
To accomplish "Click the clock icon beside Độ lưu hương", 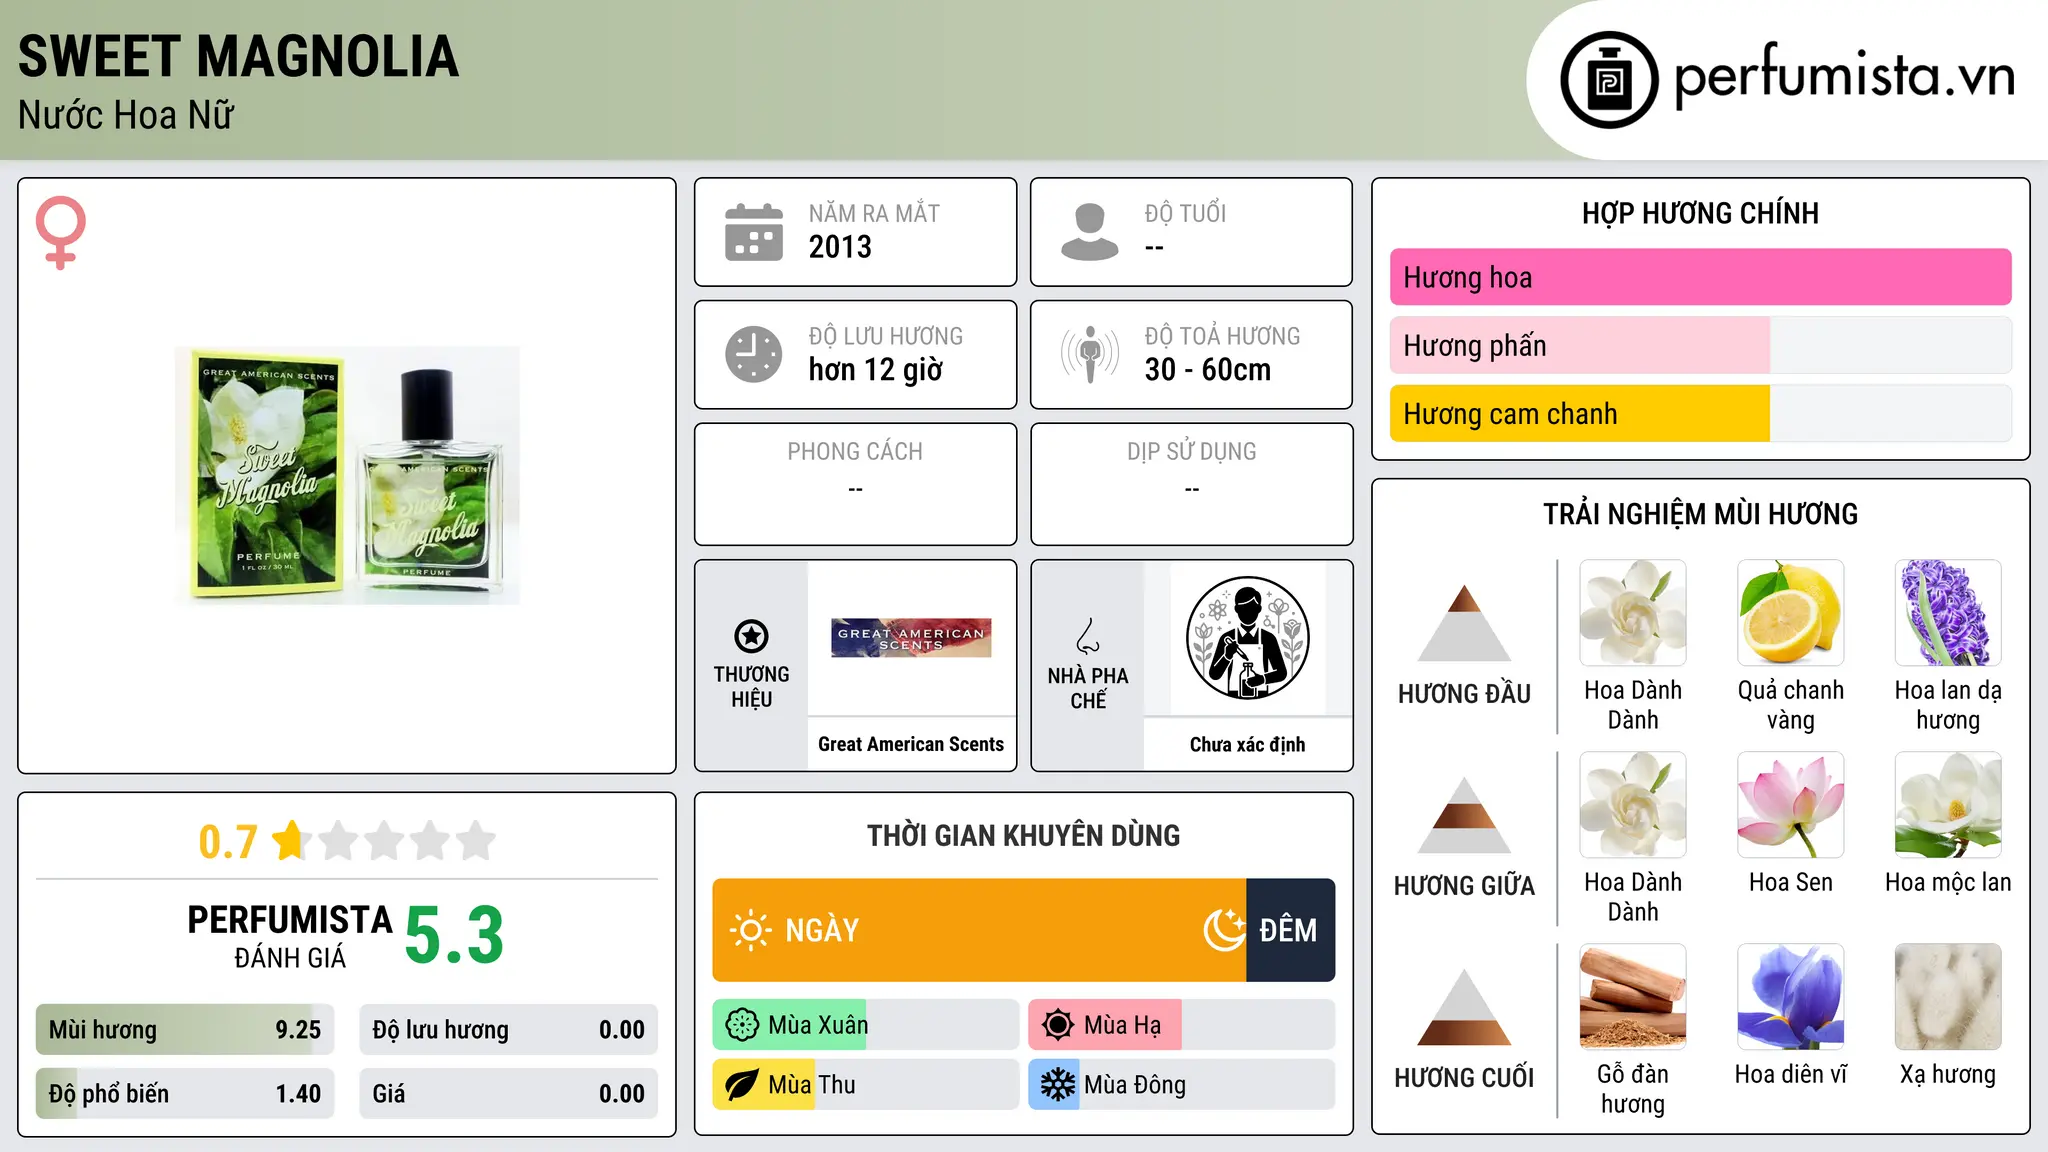I will click(x=754, y=354).
